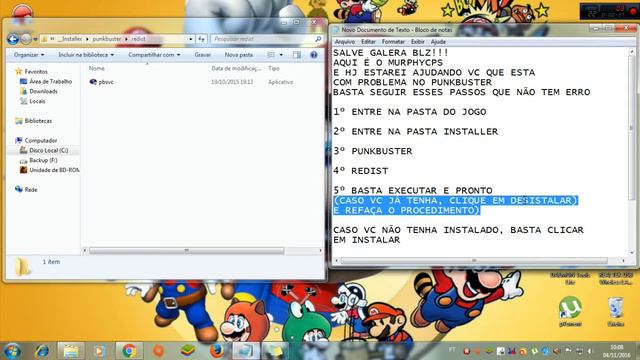This screenshot has width=640, height=360.
Task: Open Windows Explorer taskbar icon
Action: (x=71, y=351)
